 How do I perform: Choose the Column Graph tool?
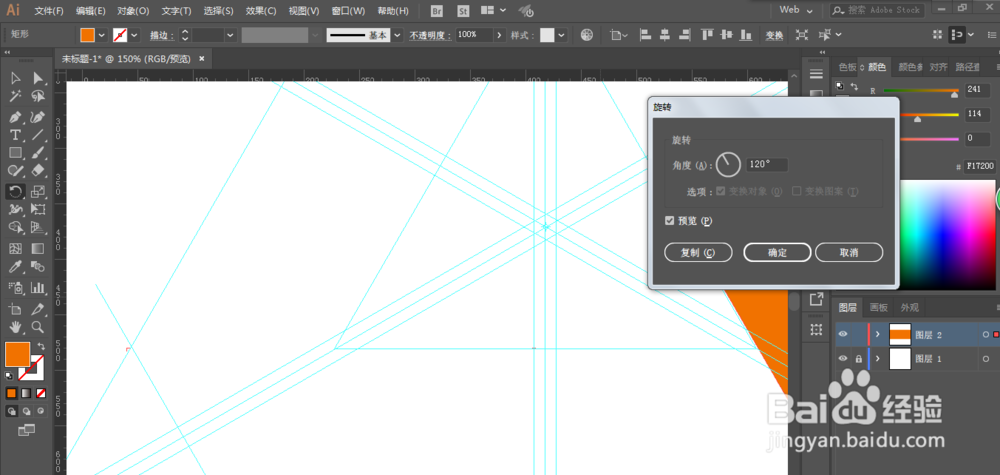click(38, 288)
